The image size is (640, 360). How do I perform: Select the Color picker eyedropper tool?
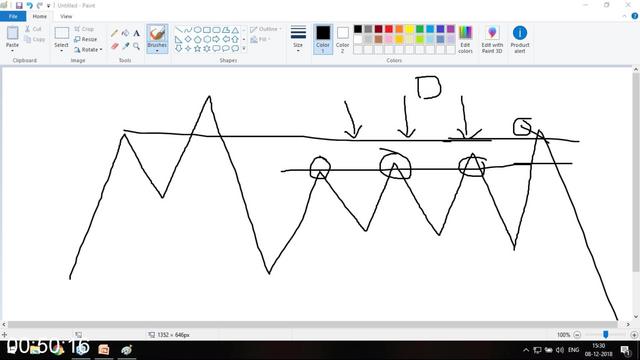click(x=126, y=46)
